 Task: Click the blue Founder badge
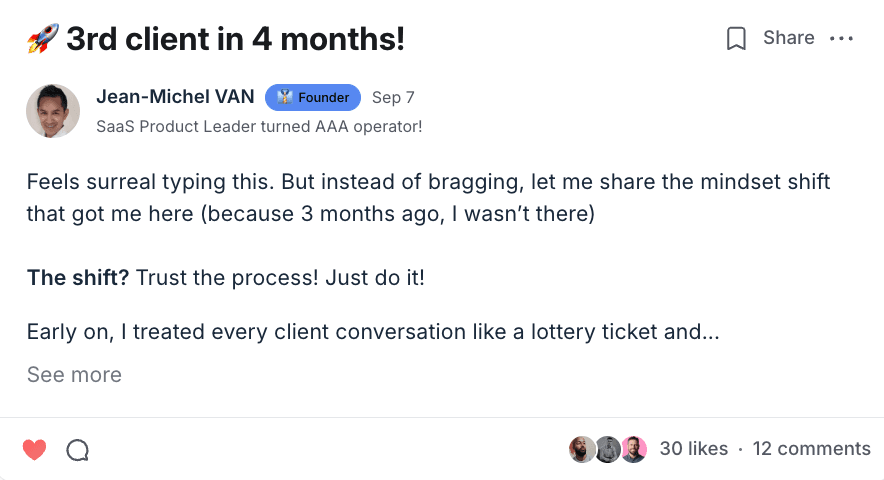(x=313, y=98)
